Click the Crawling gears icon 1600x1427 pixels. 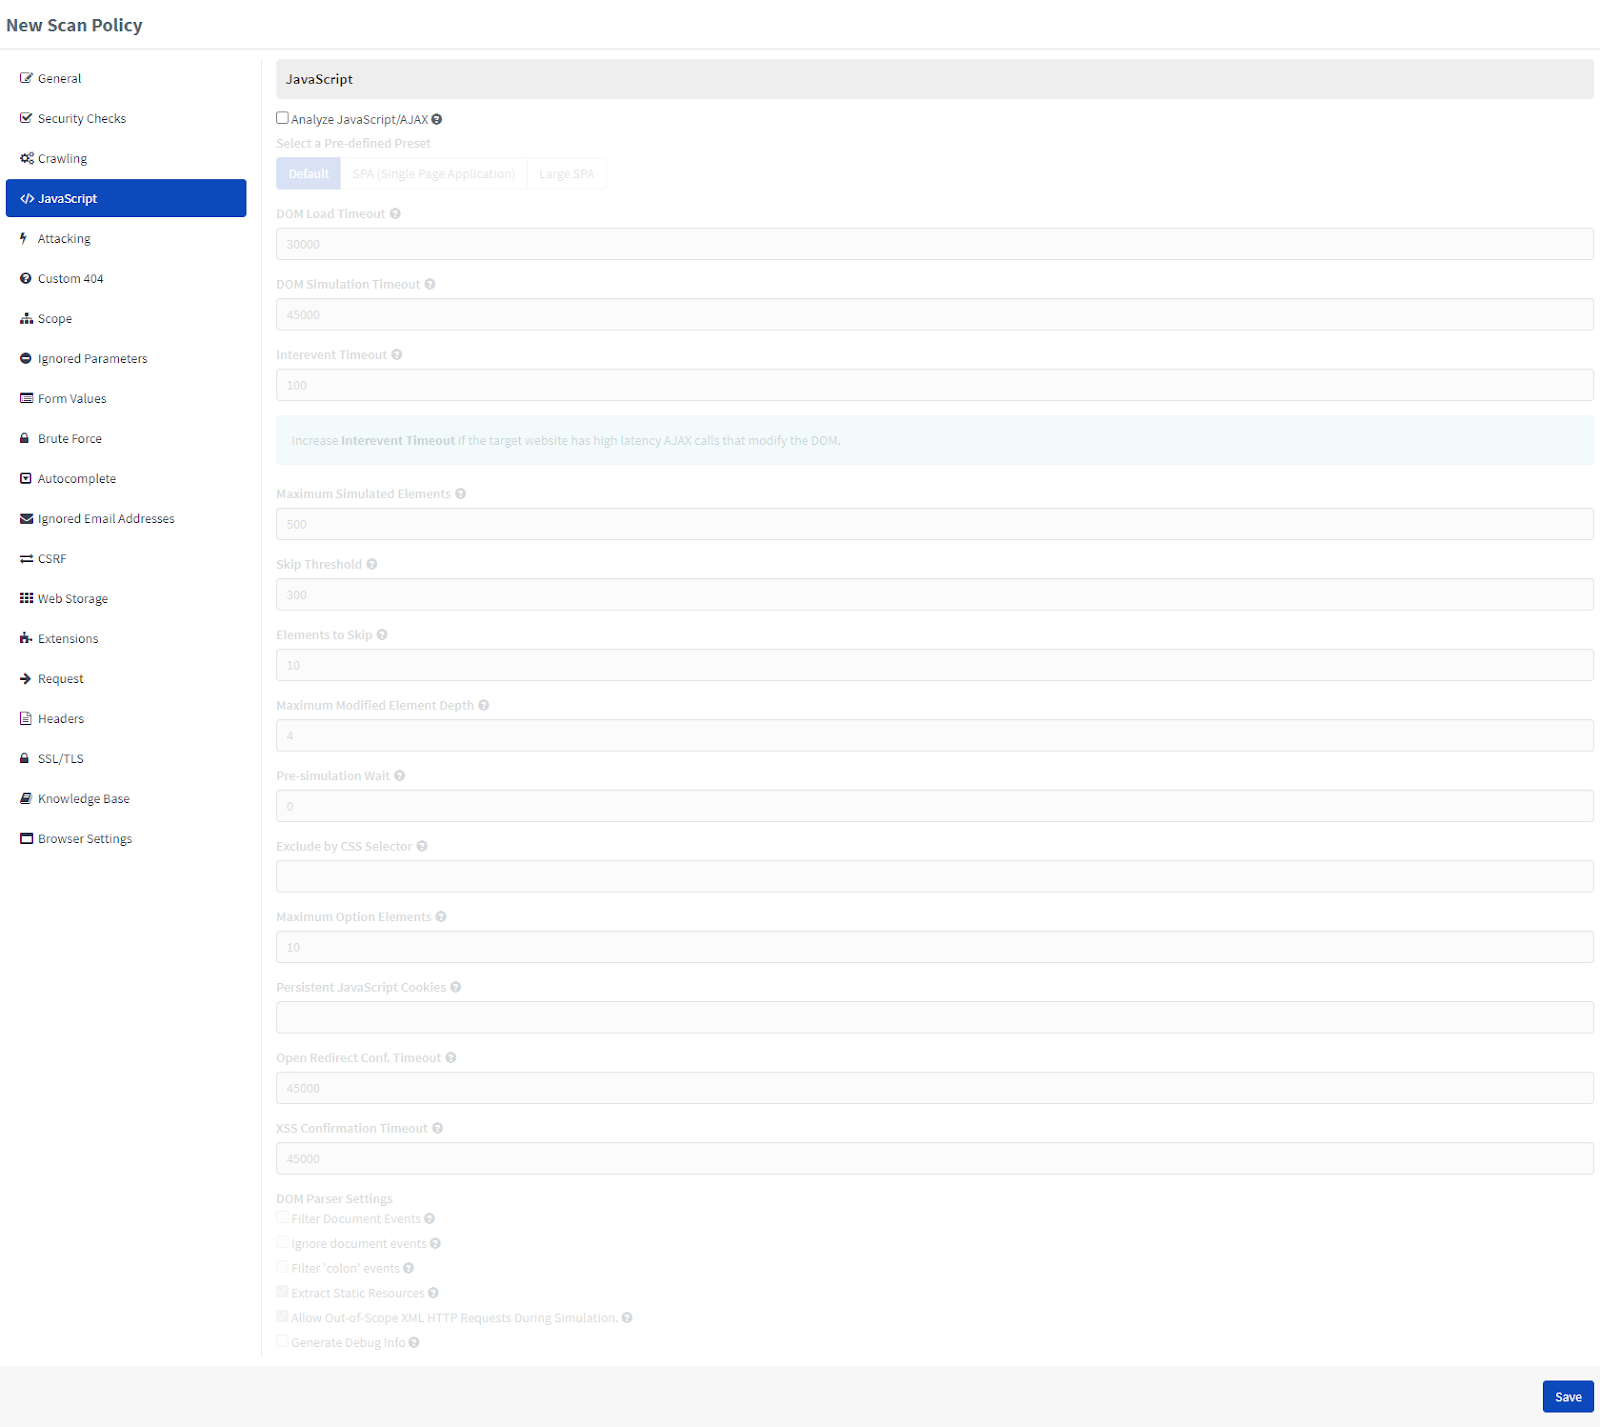pos(27,158)
